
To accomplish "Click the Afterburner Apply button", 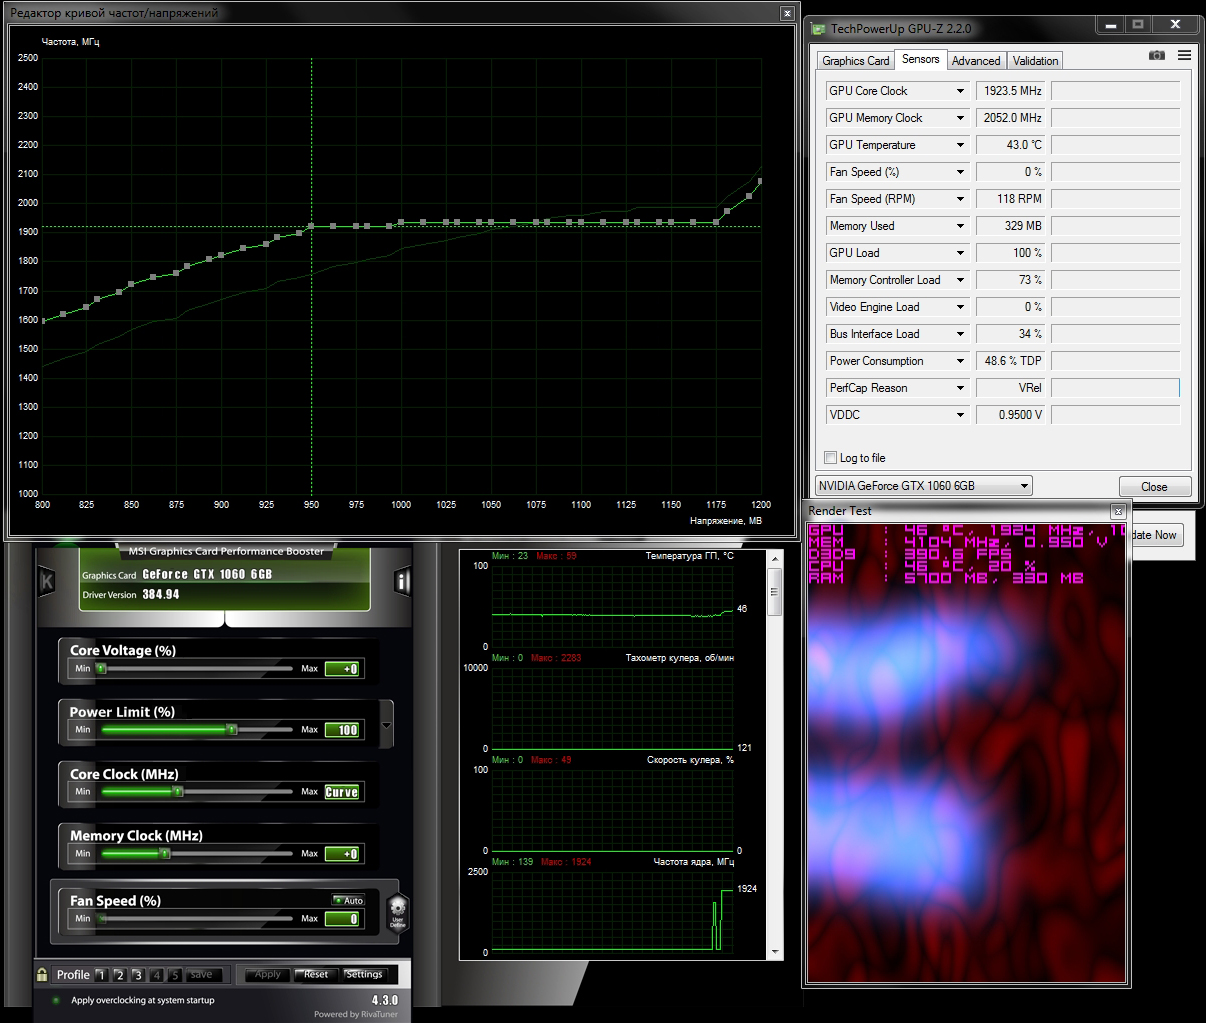I will (268, 974).
